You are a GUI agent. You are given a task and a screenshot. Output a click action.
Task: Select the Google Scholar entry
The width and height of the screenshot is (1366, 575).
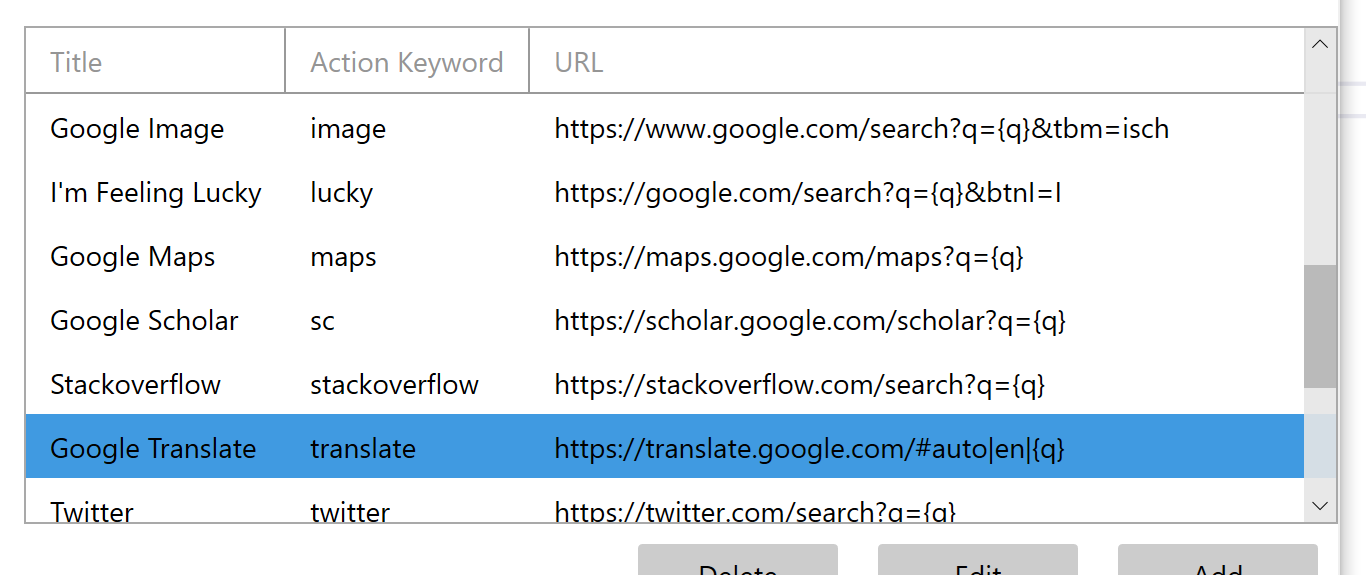tap(144, 321)
